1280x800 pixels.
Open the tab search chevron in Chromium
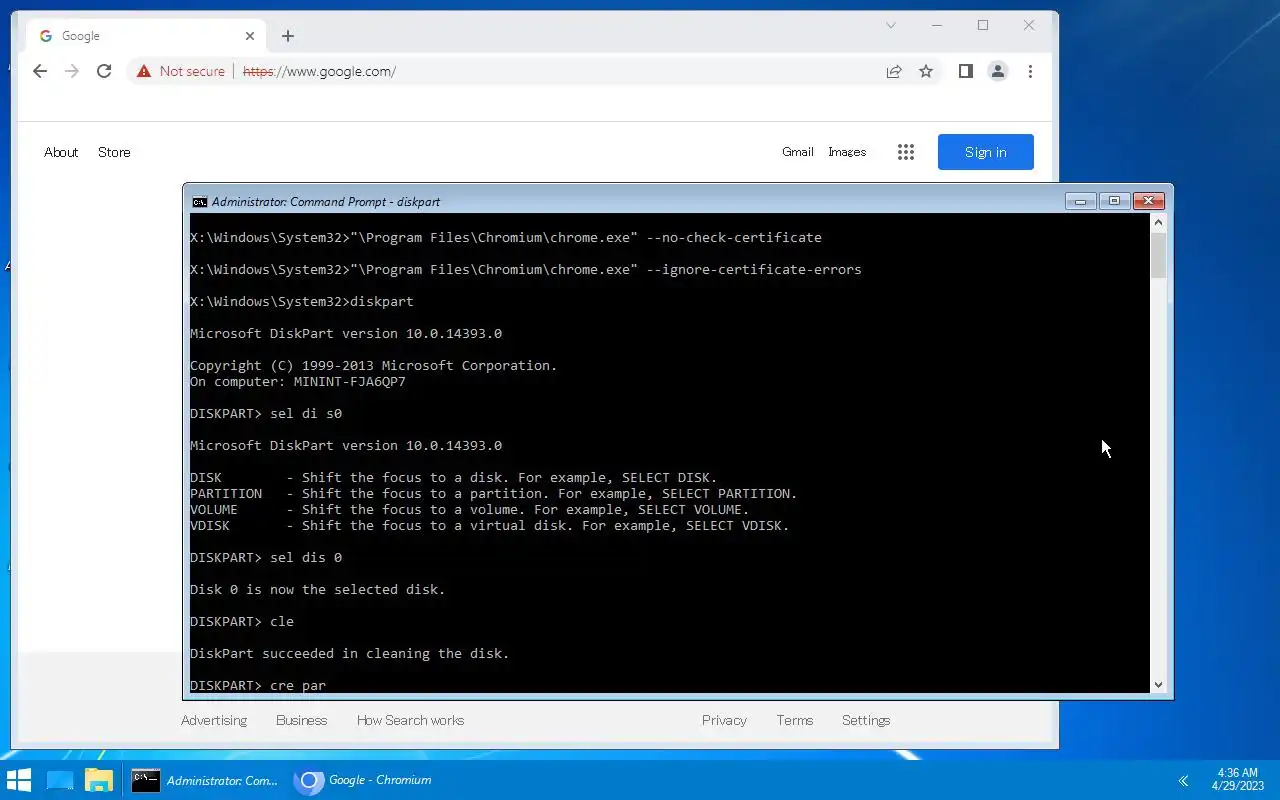[x=891, y=25]
